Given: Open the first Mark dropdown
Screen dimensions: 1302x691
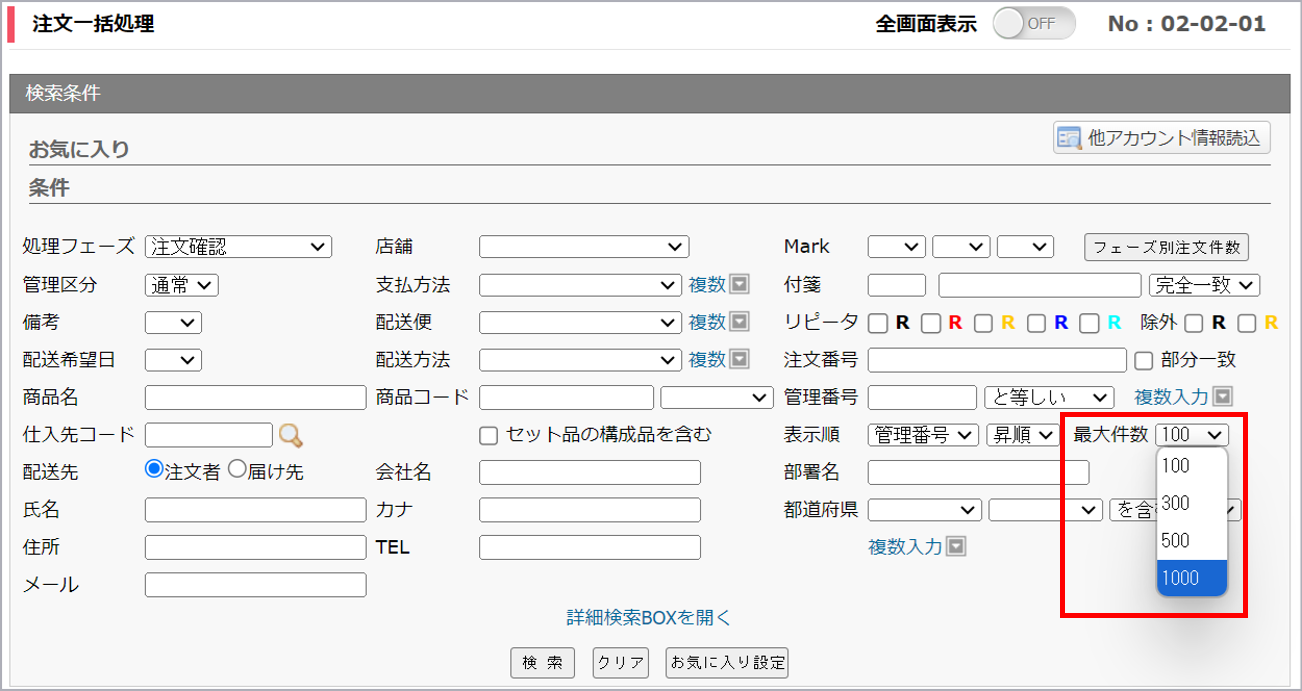Looking at the screenshot, I should [897, 247].
